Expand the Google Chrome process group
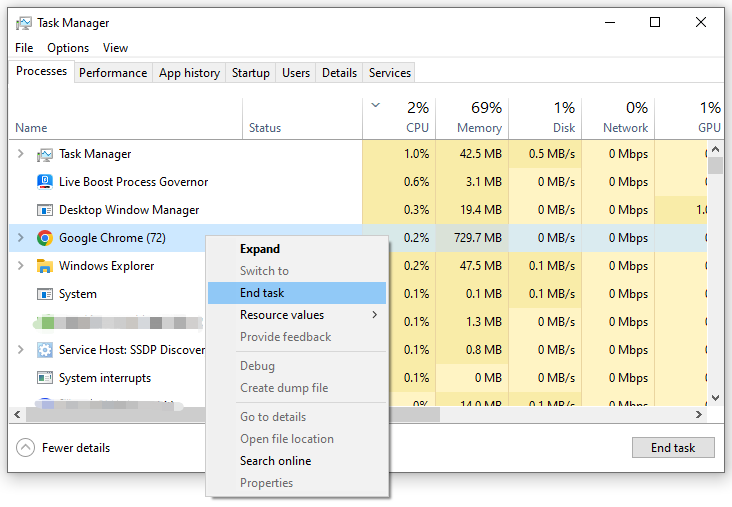This screenshot has height=507, width=732. (20, 238)
